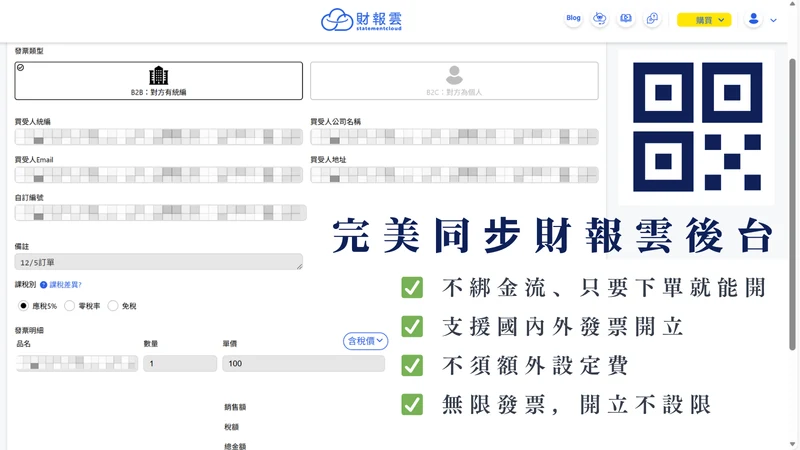The width and height of the screenshot is (800, 450).
Task: Open the 課稅差異? help link
Action: pos(65,285)
